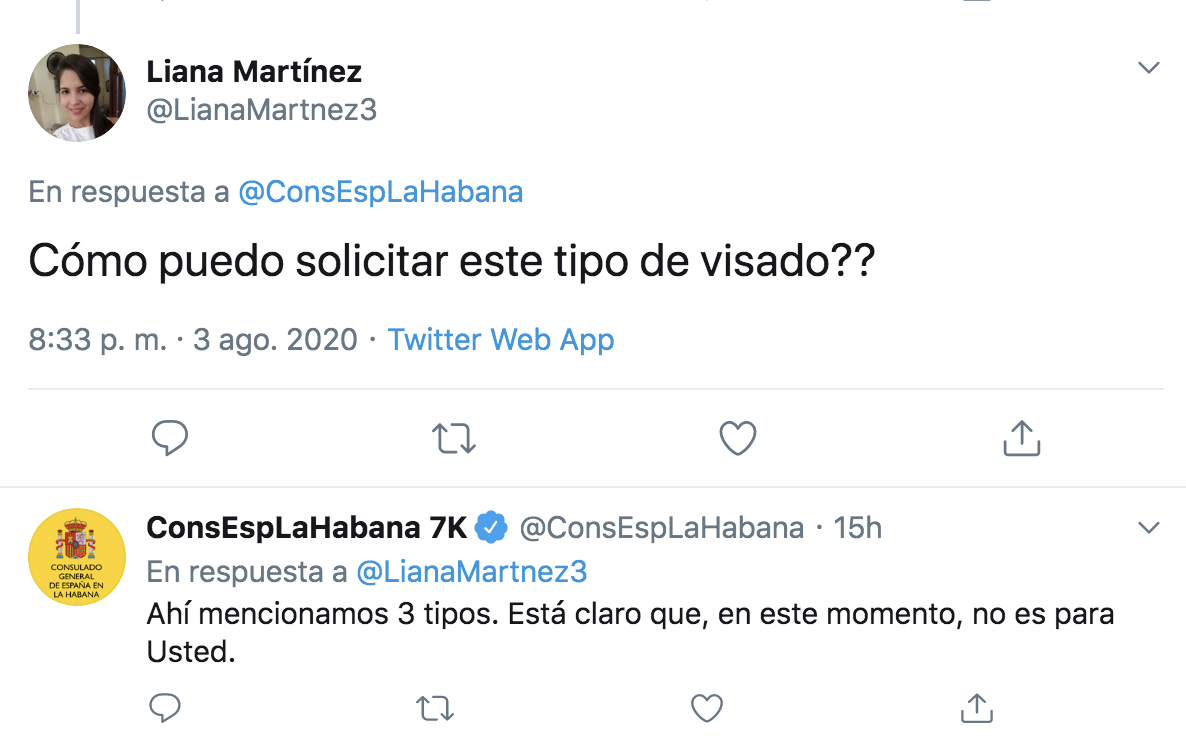Share Liana Martínez's tweet
Image resolution: width=1186 pixels, height=738 pixels.
point(1021,438)
